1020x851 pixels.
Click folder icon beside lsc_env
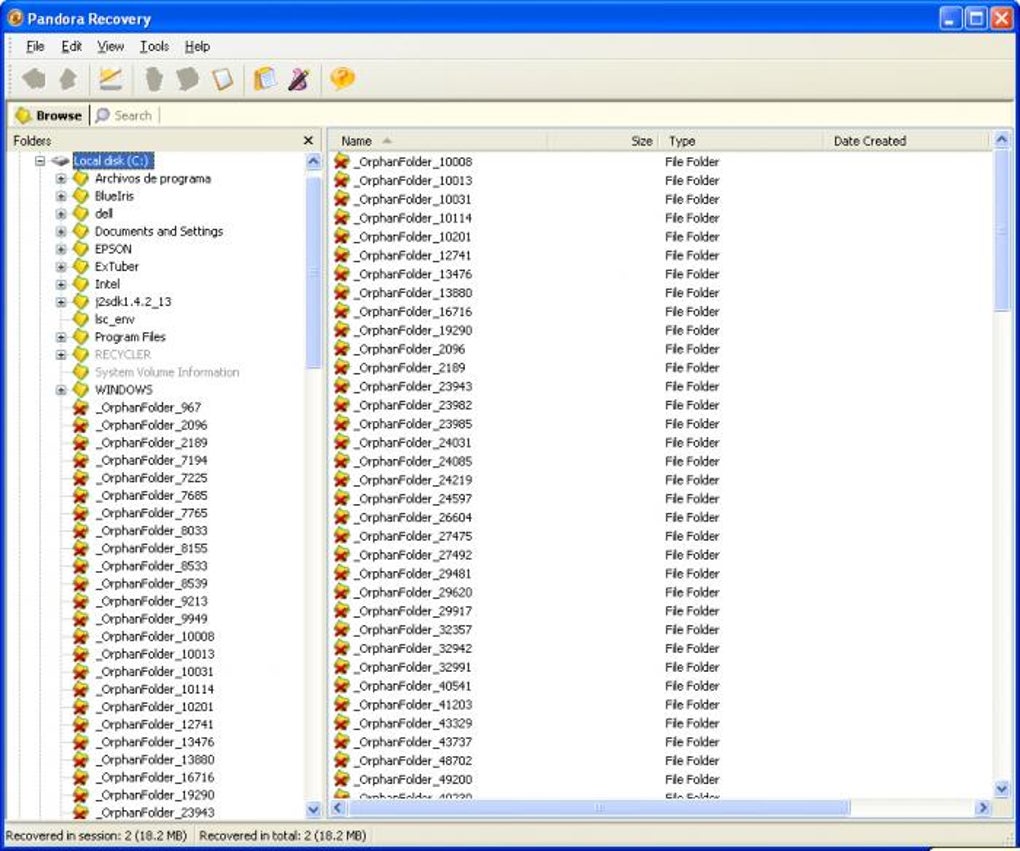80,319
